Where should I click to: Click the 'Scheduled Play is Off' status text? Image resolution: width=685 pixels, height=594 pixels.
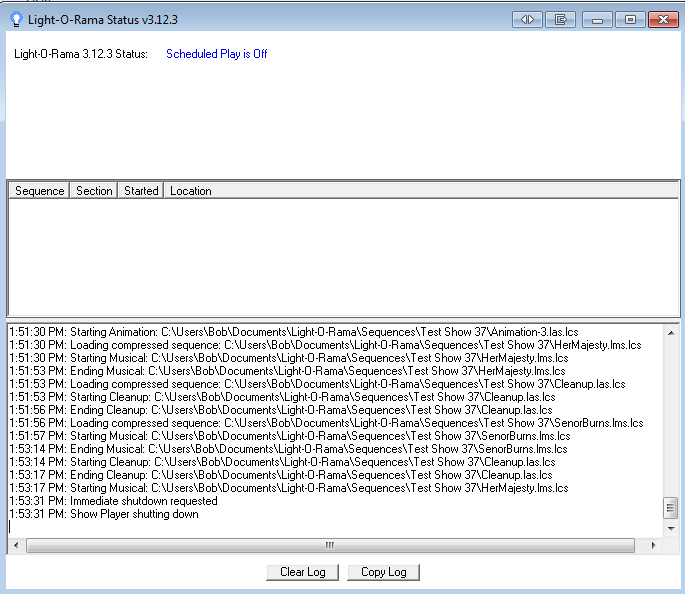pyautogui.click(x=217, y=54)
